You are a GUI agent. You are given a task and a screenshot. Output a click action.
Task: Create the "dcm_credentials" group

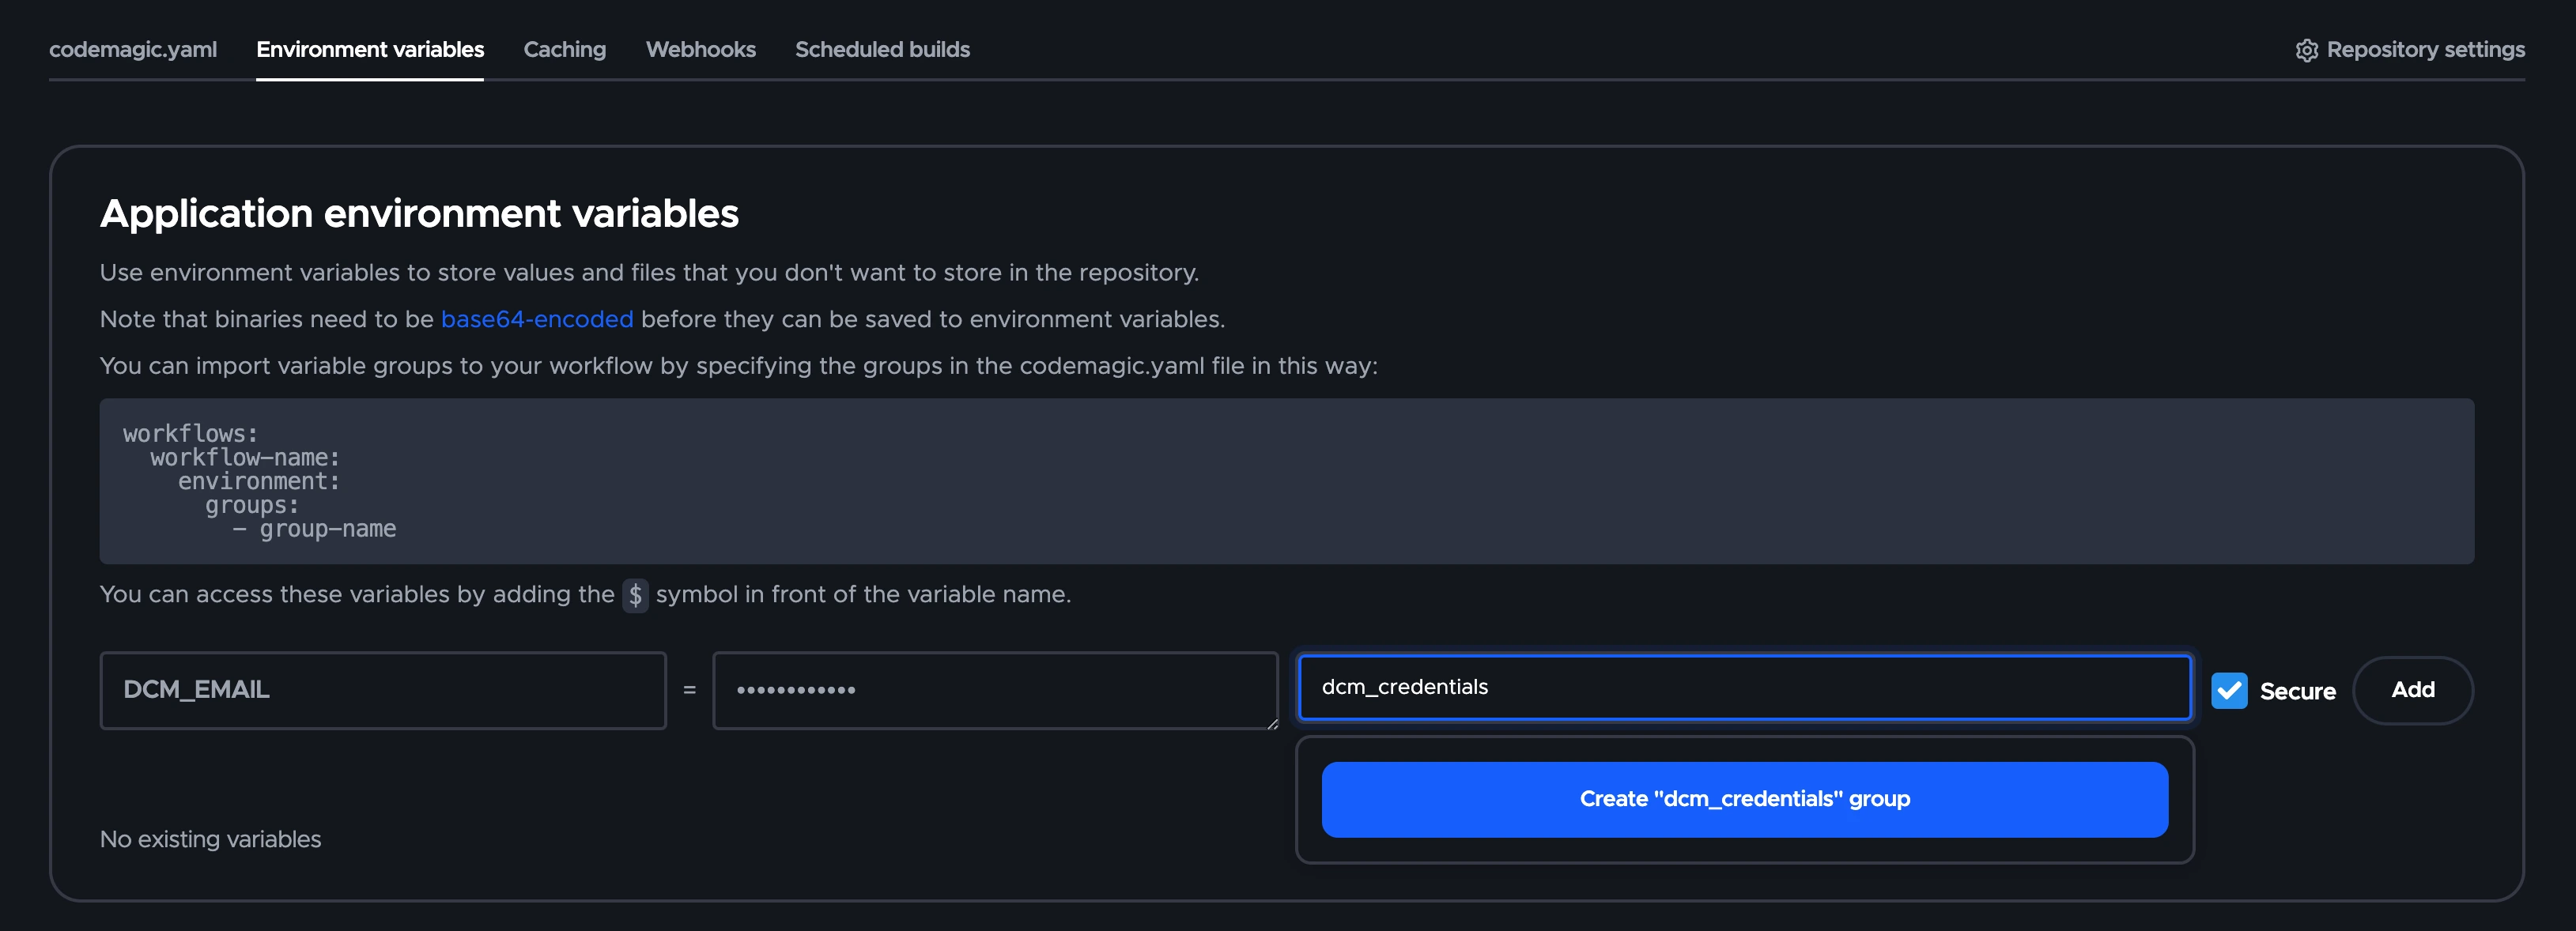(1744, 799)
